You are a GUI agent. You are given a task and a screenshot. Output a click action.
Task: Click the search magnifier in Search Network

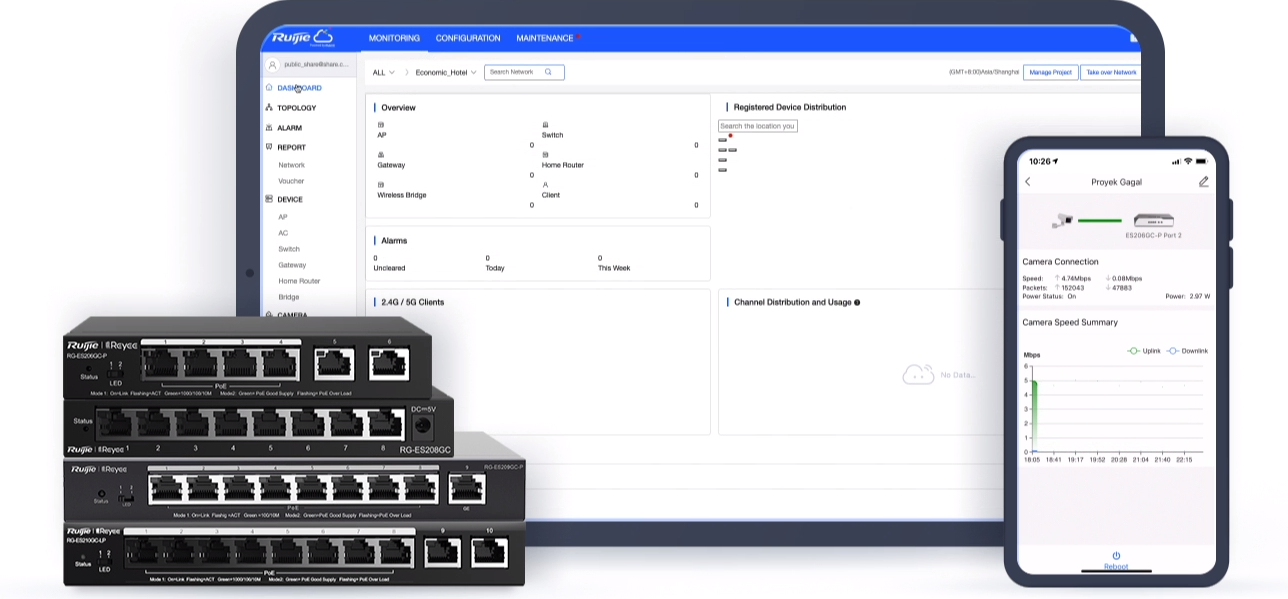point(548,72)
